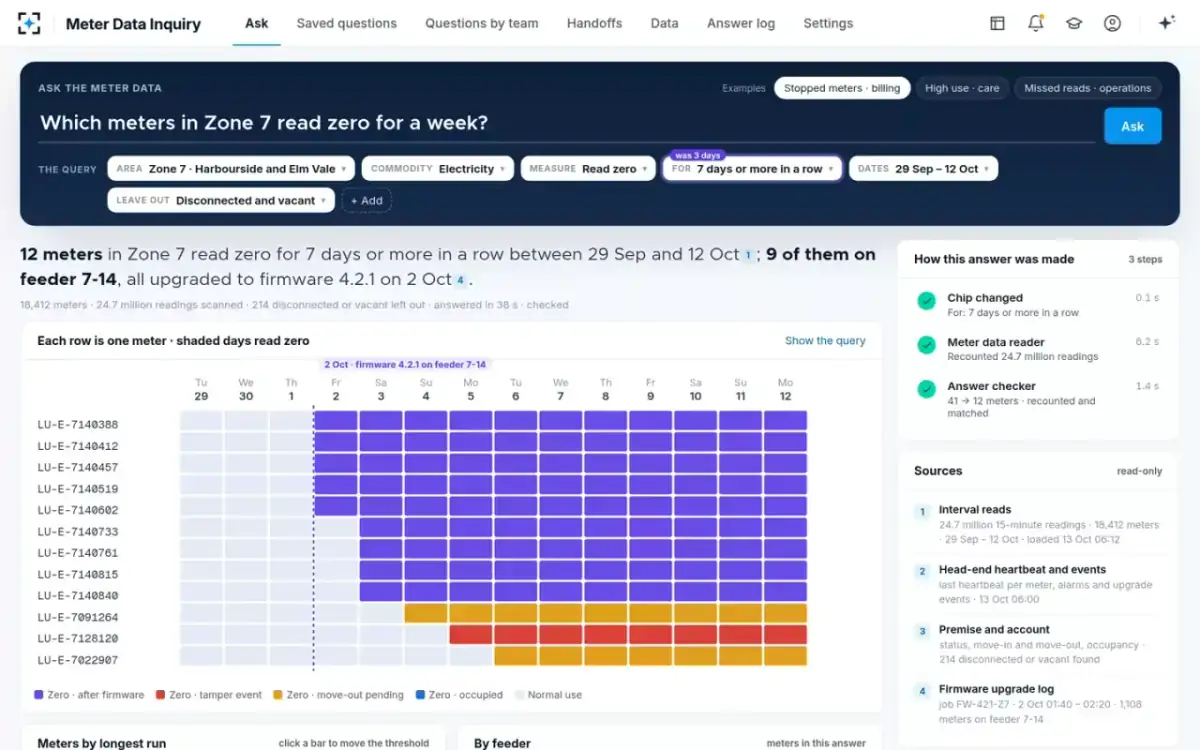Click the red tamper cell for LU-E-7128120 on Mo 5
This screenshot has height=750, width=1200.
tap(470, 634)
